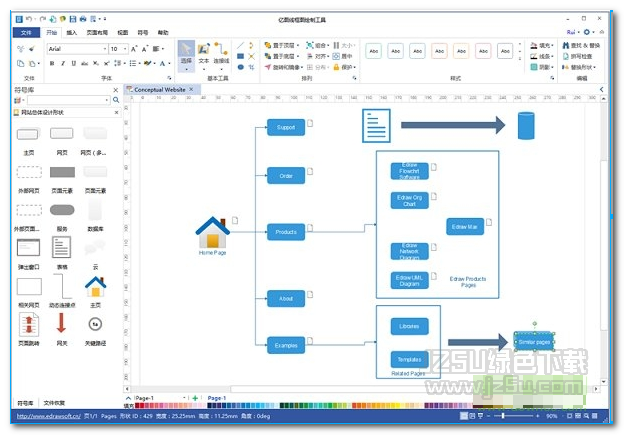Select the Conceptual Website document tab

point(160,90)
